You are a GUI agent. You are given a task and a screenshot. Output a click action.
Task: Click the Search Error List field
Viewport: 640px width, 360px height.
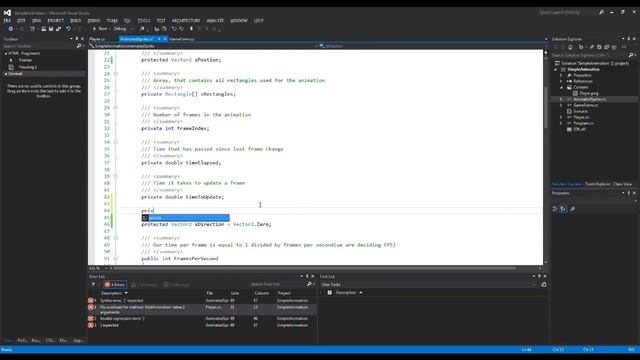278,284
